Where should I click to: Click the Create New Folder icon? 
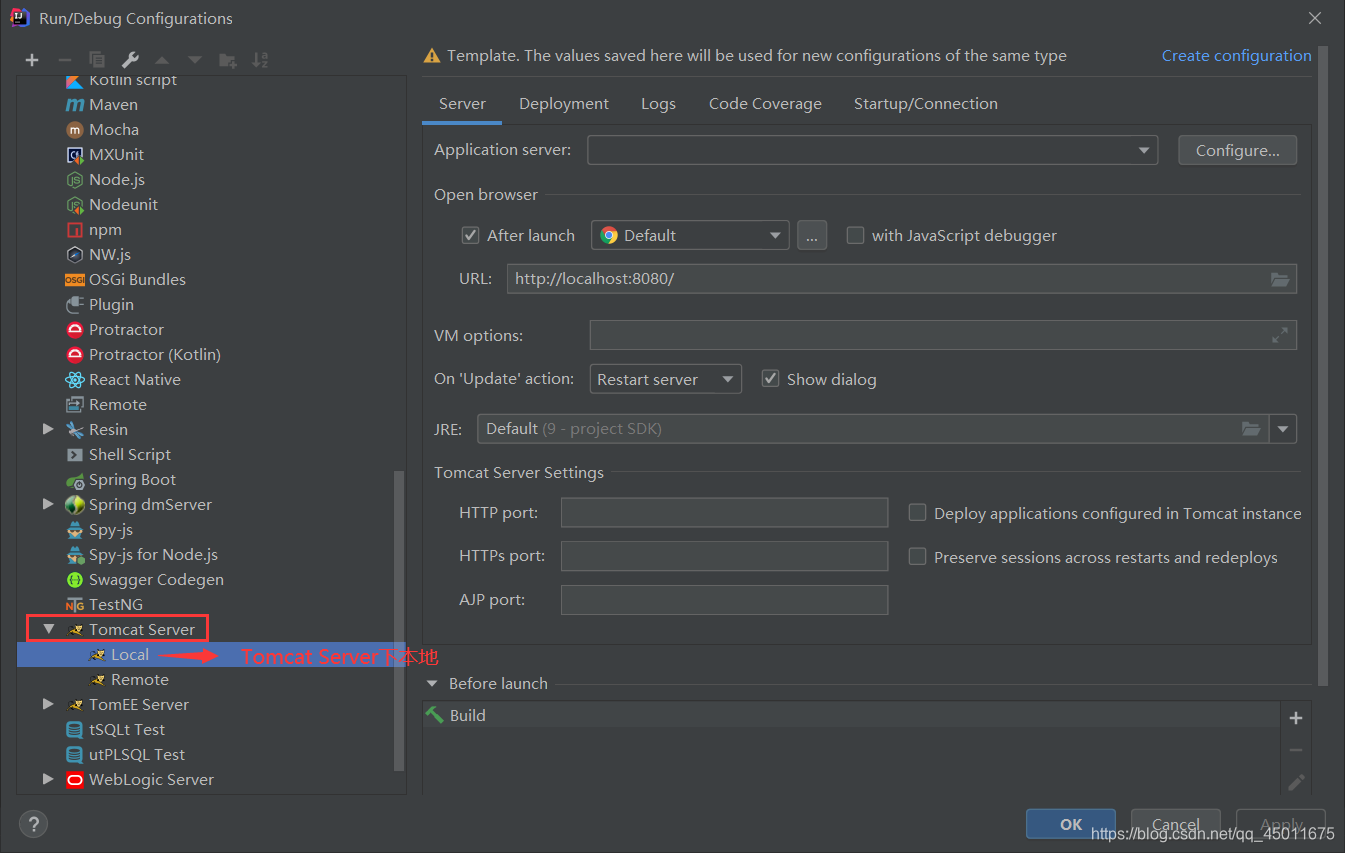(228, 60)
